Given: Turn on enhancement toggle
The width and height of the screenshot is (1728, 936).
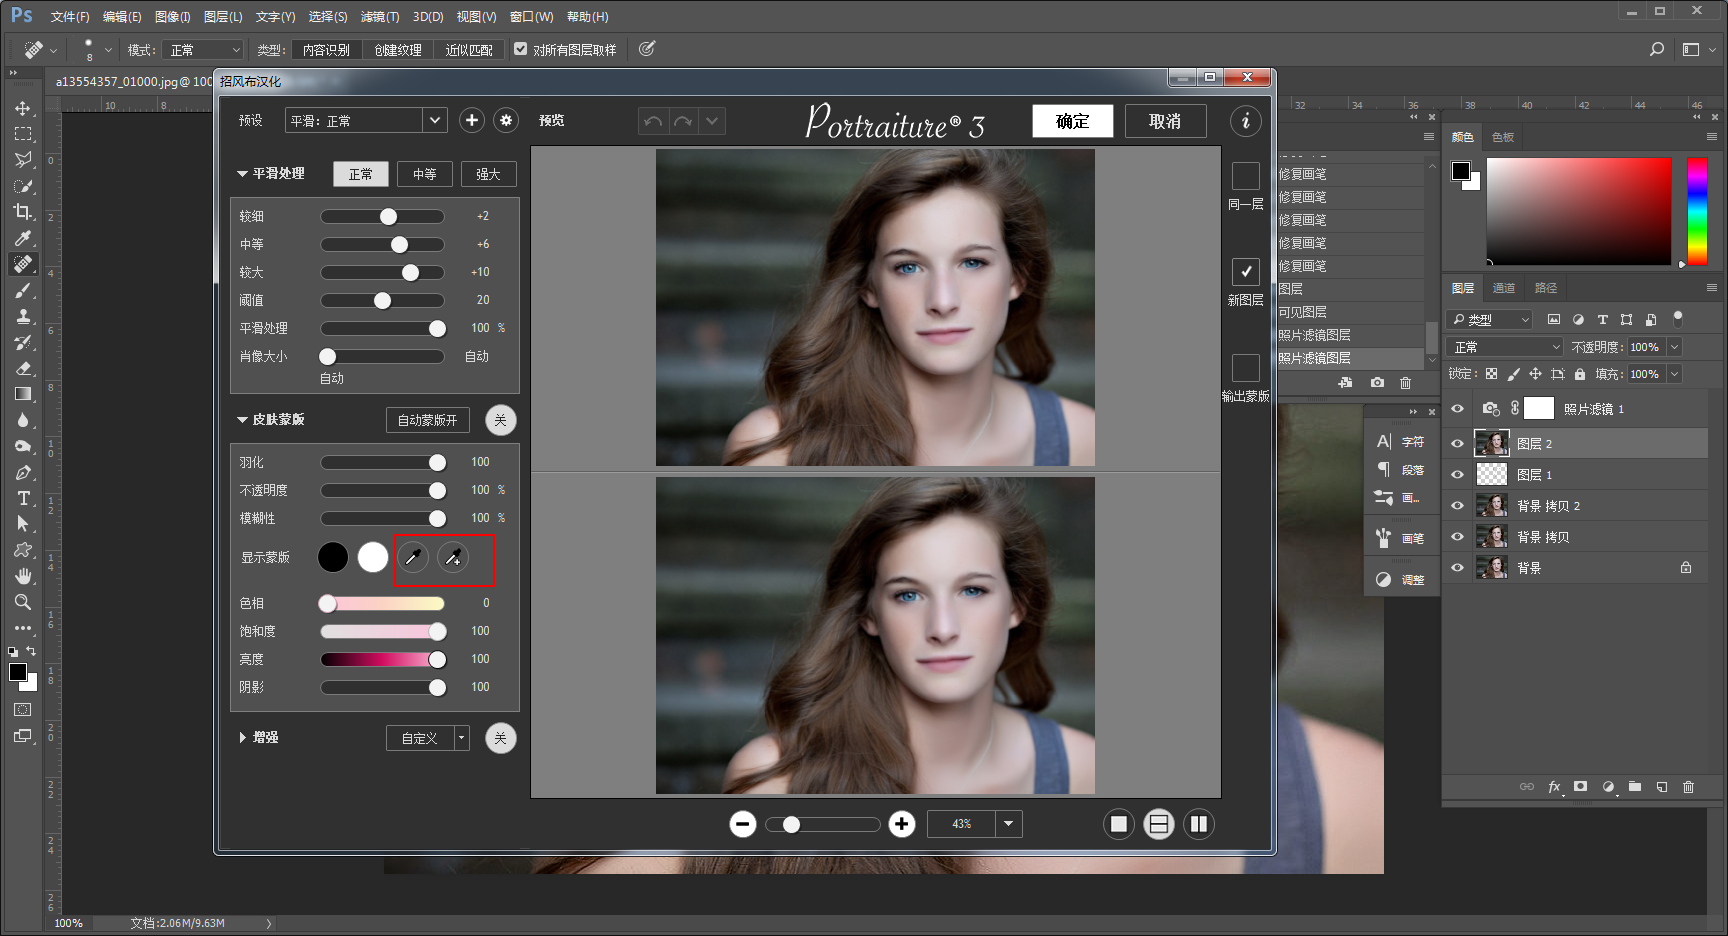Looking at the screenshot, I should point(501,738).
